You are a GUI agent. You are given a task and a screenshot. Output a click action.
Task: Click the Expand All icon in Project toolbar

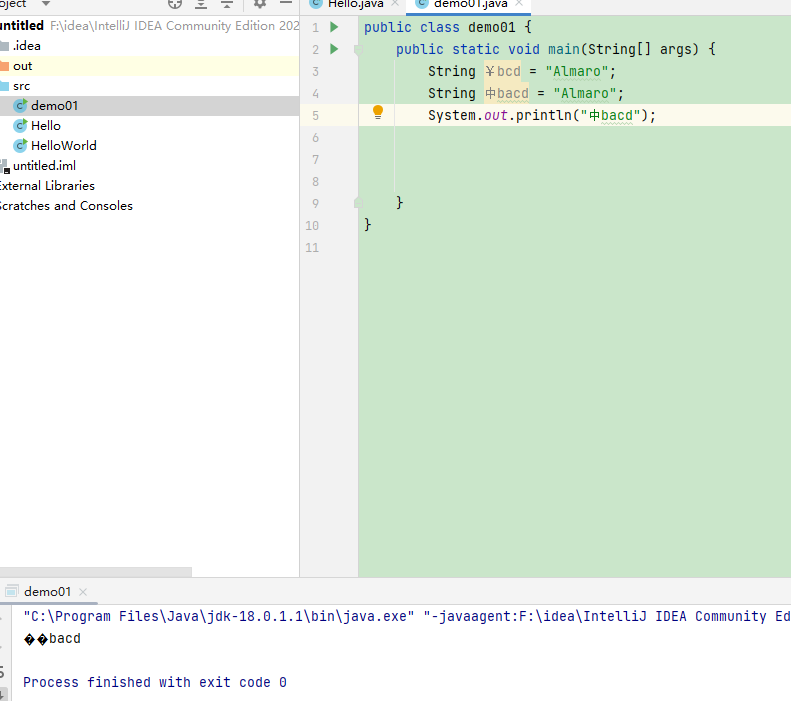(x=201, y=4)
